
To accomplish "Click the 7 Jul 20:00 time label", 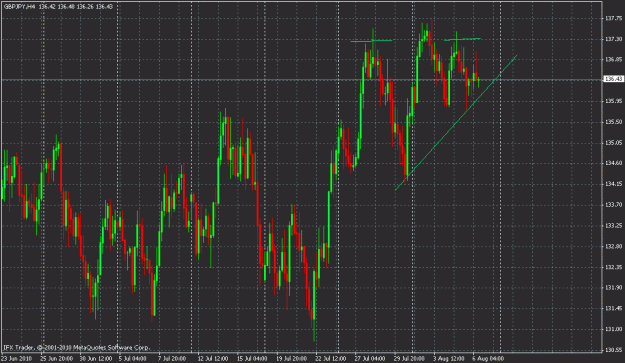I will click(x=172, y=358).
